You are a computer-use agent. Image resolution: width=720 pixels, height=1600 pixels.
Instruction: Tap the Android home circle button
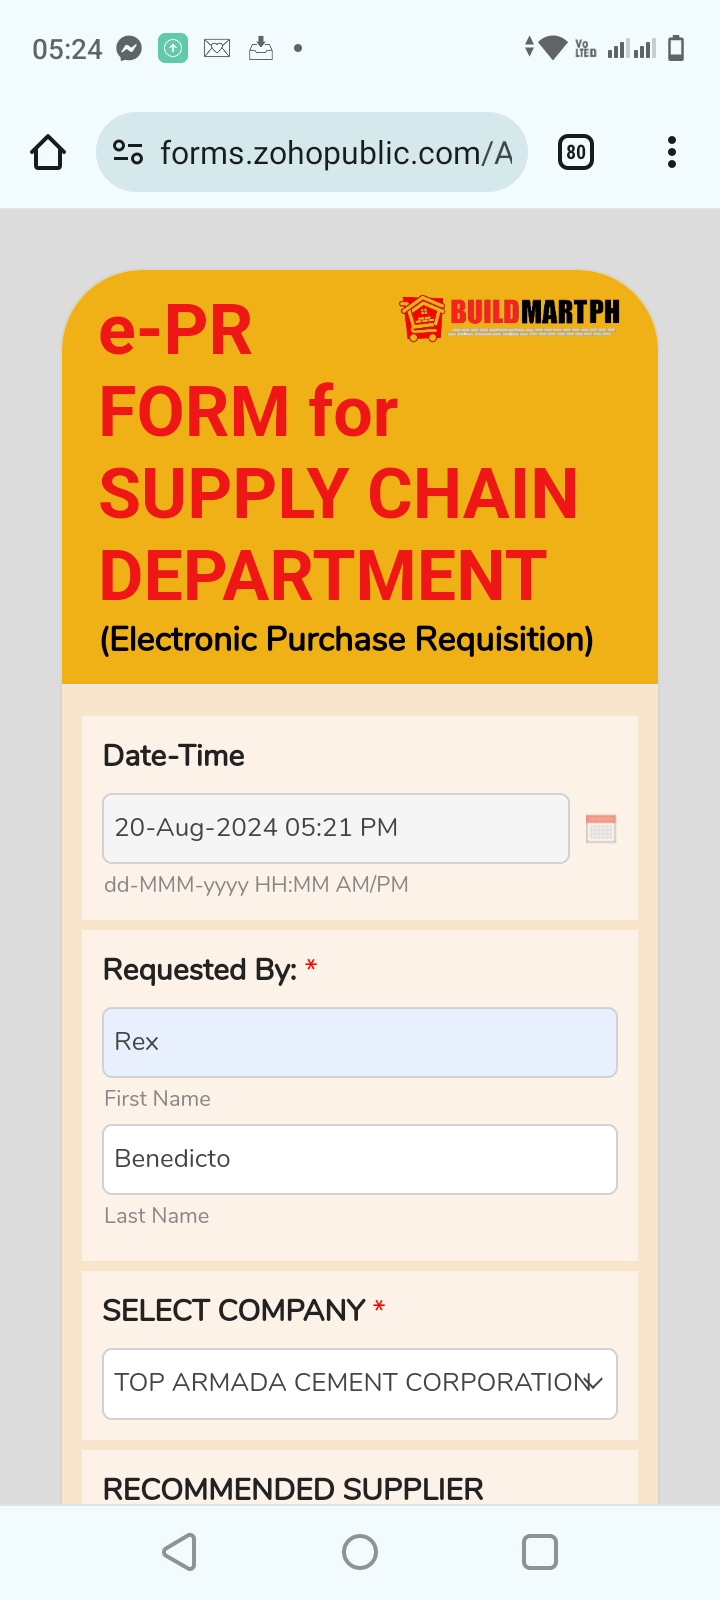(x=360, y=1552)
